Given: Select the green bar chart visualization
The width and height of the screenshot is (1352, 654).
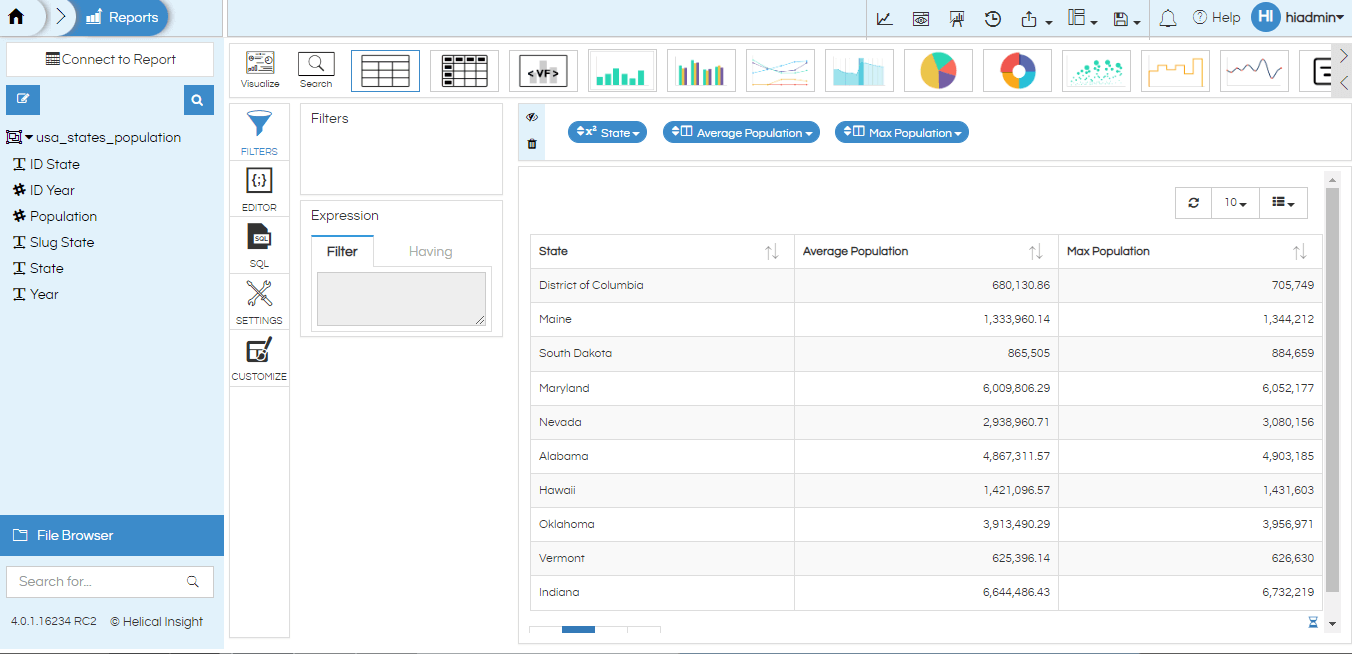Looking at the screenshot, I should [x=622, y=71].
